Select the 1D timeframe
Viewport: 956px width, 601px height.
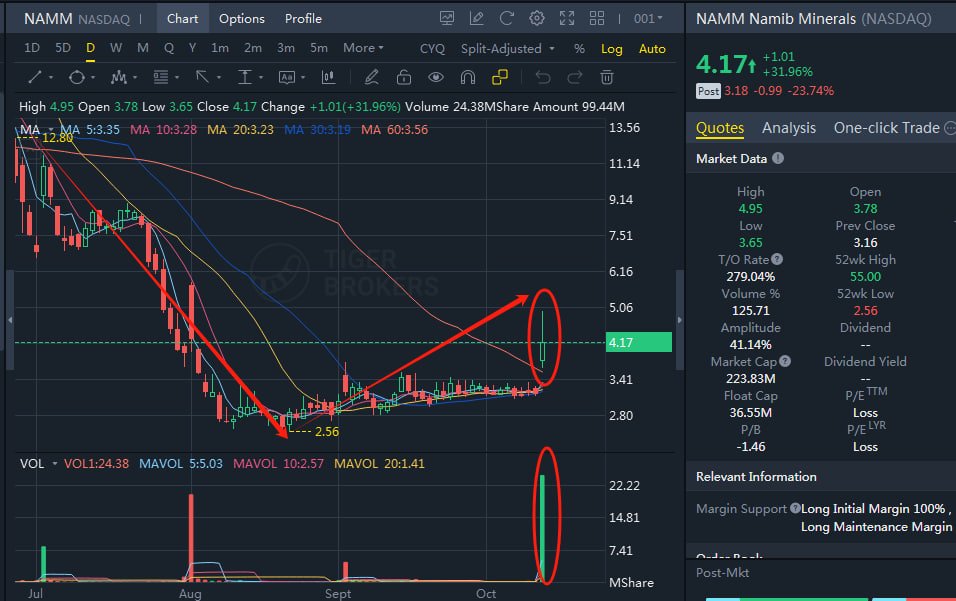pyautogui.click(x=32, y=48)
